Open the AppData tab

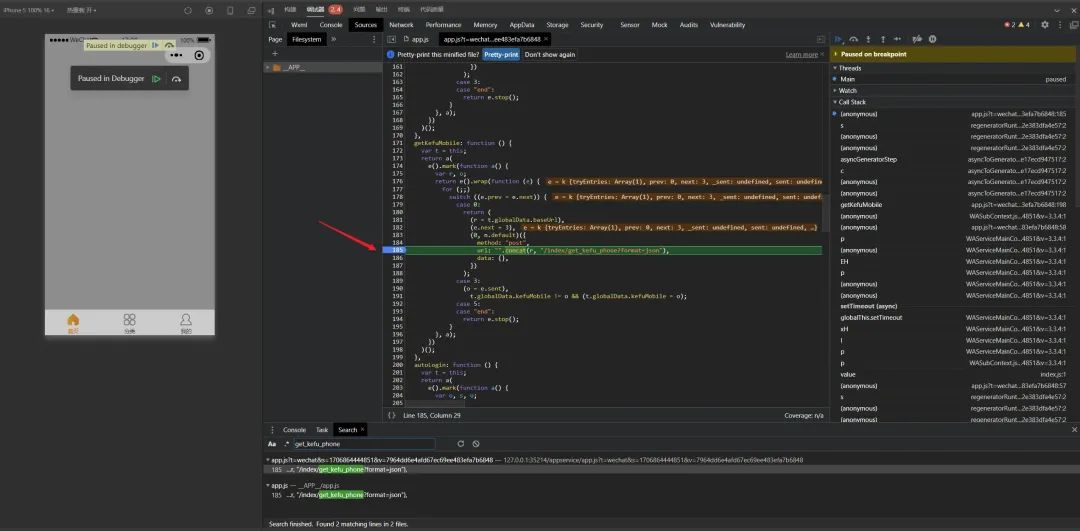tap(522, 25)
